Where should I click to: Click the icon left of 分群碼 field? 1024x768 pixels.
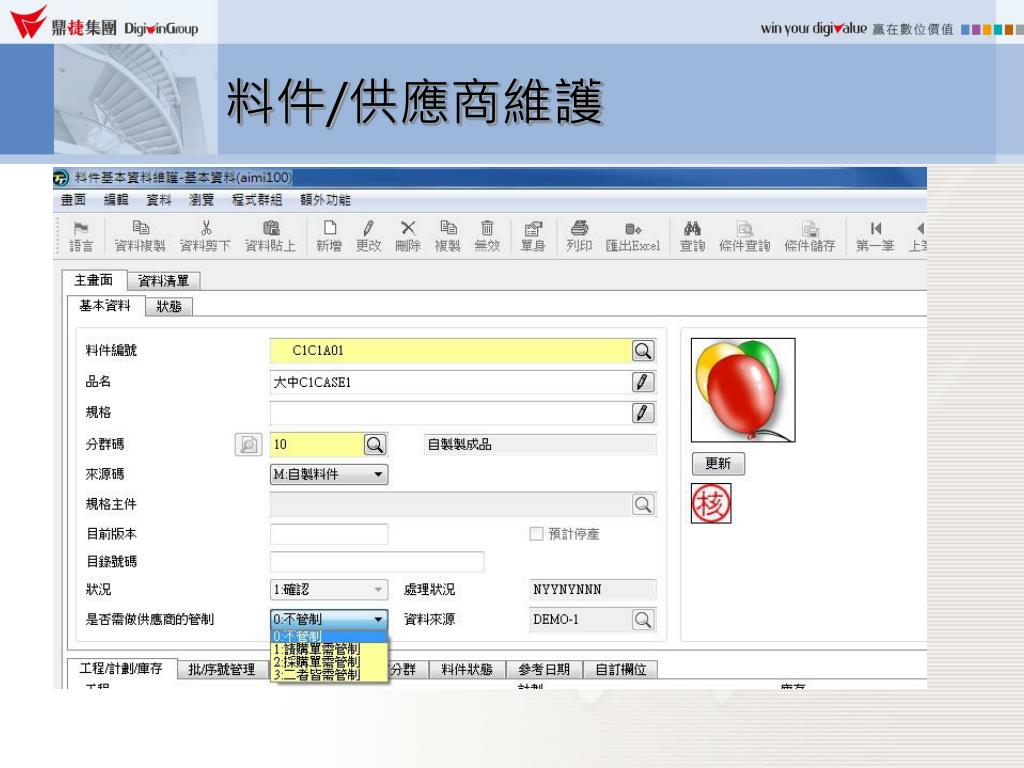pyautogui.click(x=248, y=445)
